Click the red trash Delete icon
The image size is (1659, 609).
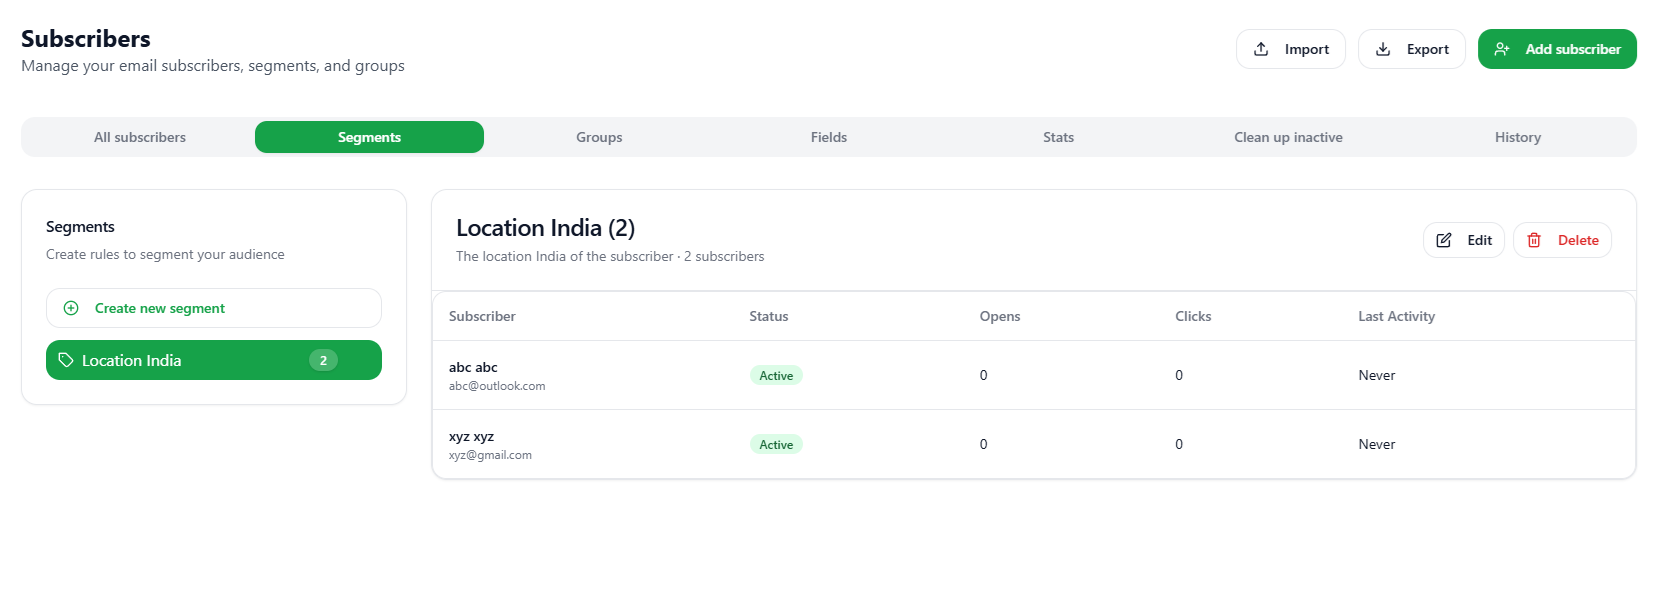pos(1534,240)
